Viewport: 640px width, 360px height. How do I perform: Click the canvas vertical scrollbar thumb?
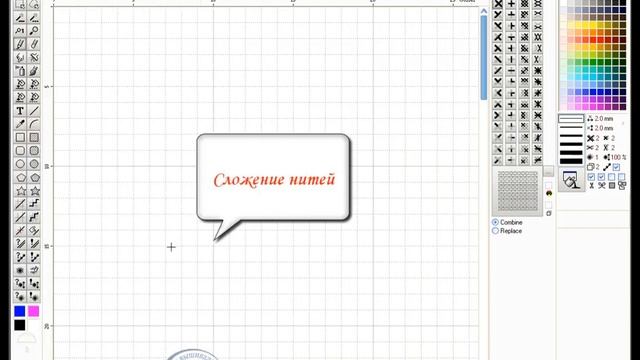484,57
